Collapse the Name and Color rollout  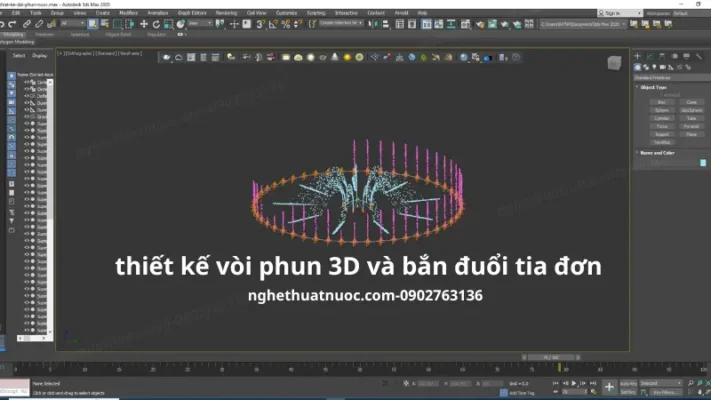point(657,153)
